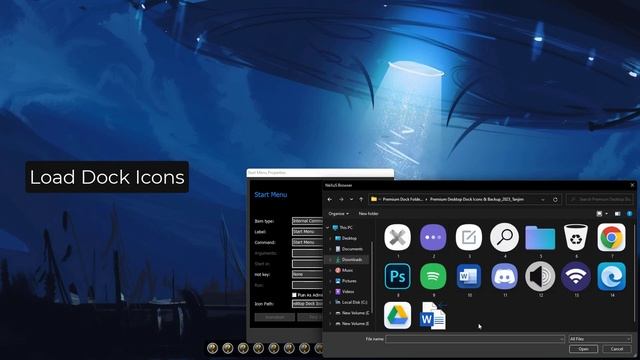
Task: Enable the Run As Admin checkbox
Action: click(294, 295)
